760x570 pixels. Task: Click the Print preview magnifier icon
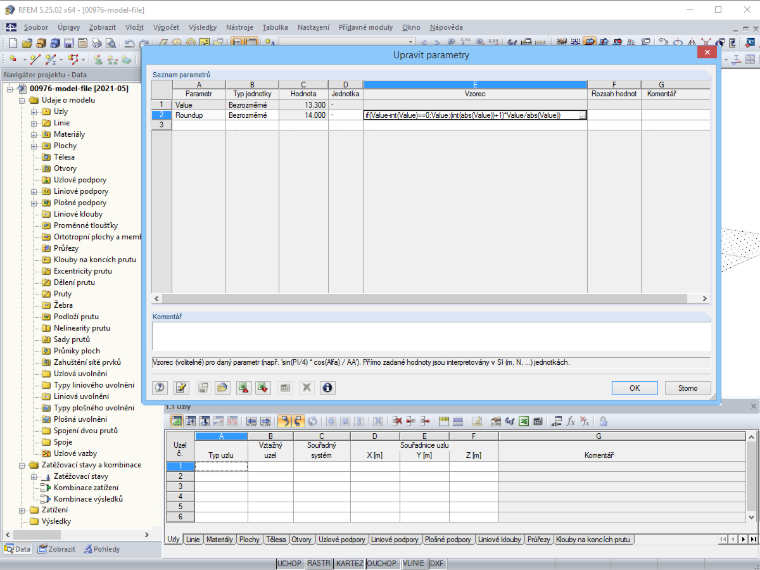(x=111, y=43)
